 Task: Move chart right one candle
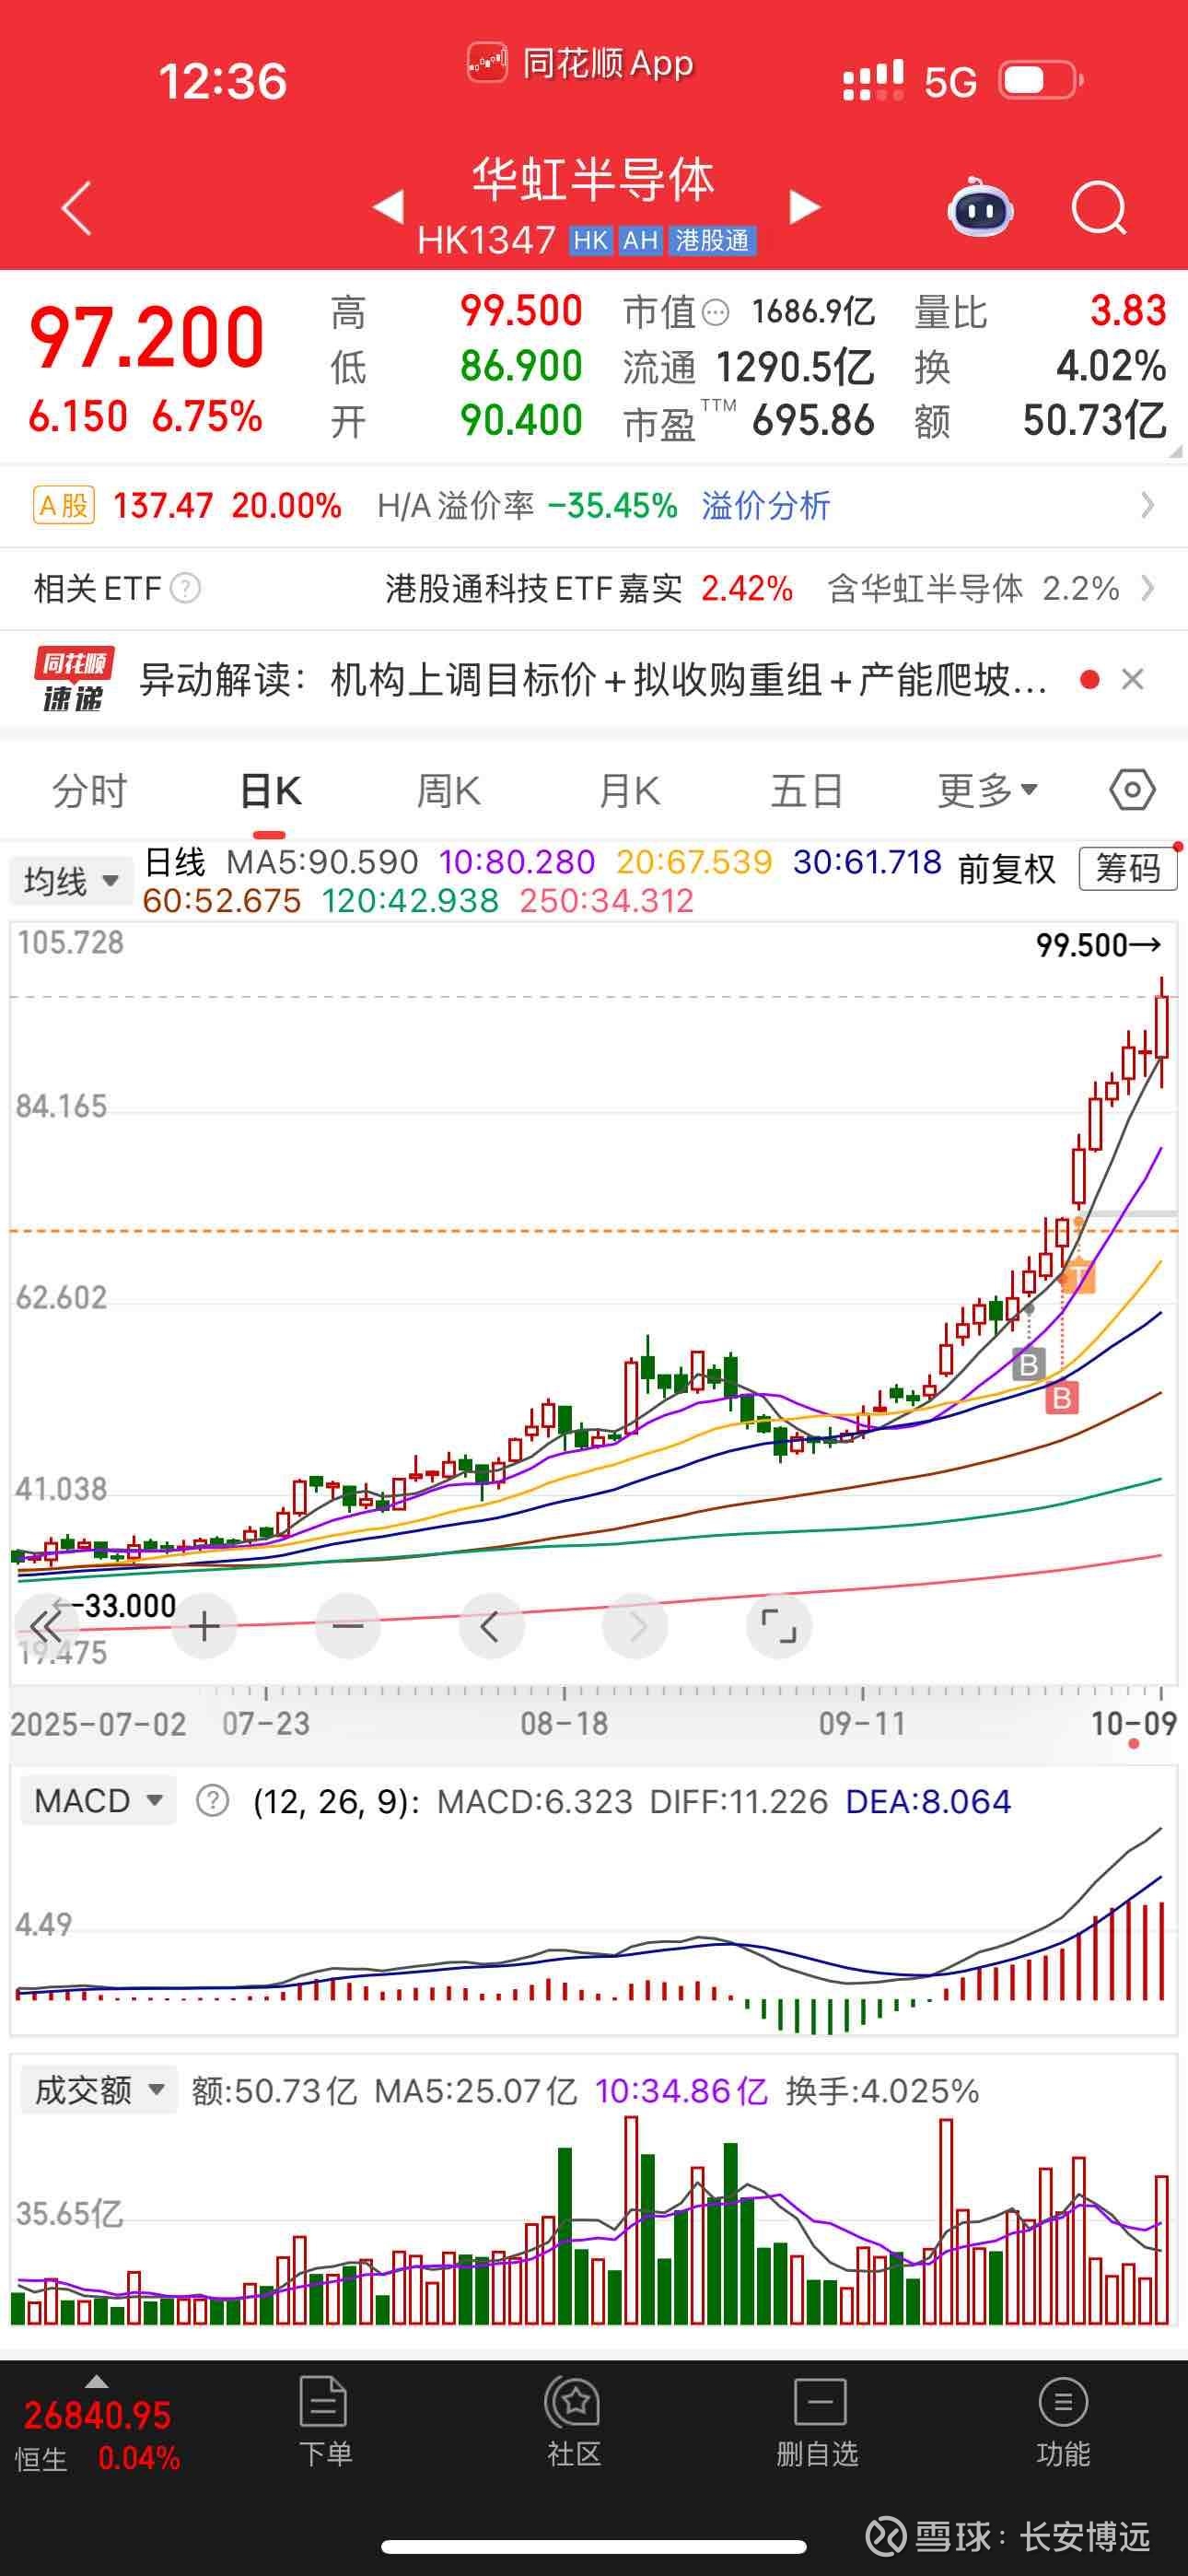[x=635, y=1627]
